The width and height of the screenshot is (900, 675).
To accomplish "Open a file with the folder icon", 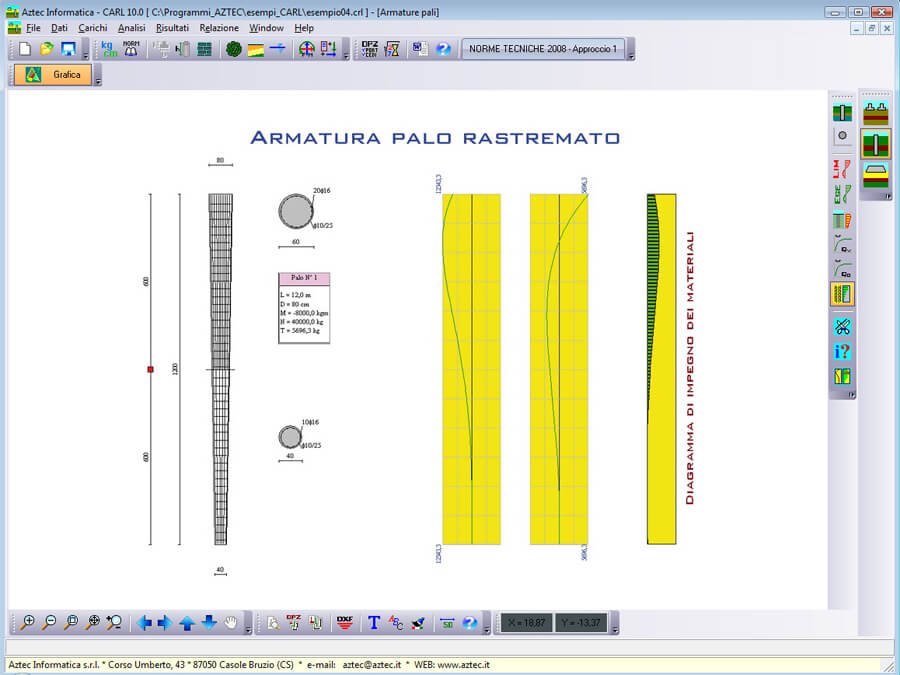I will point(46,49).
